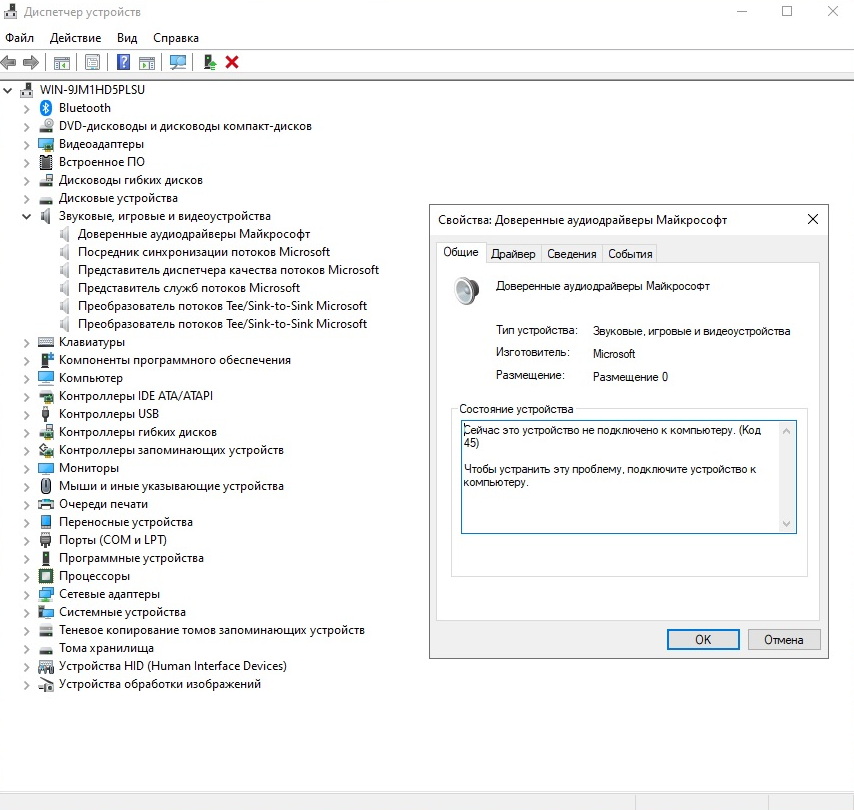Select Программные устройства category label
This screenshot has height=810, width=854.
click(131, 558)
